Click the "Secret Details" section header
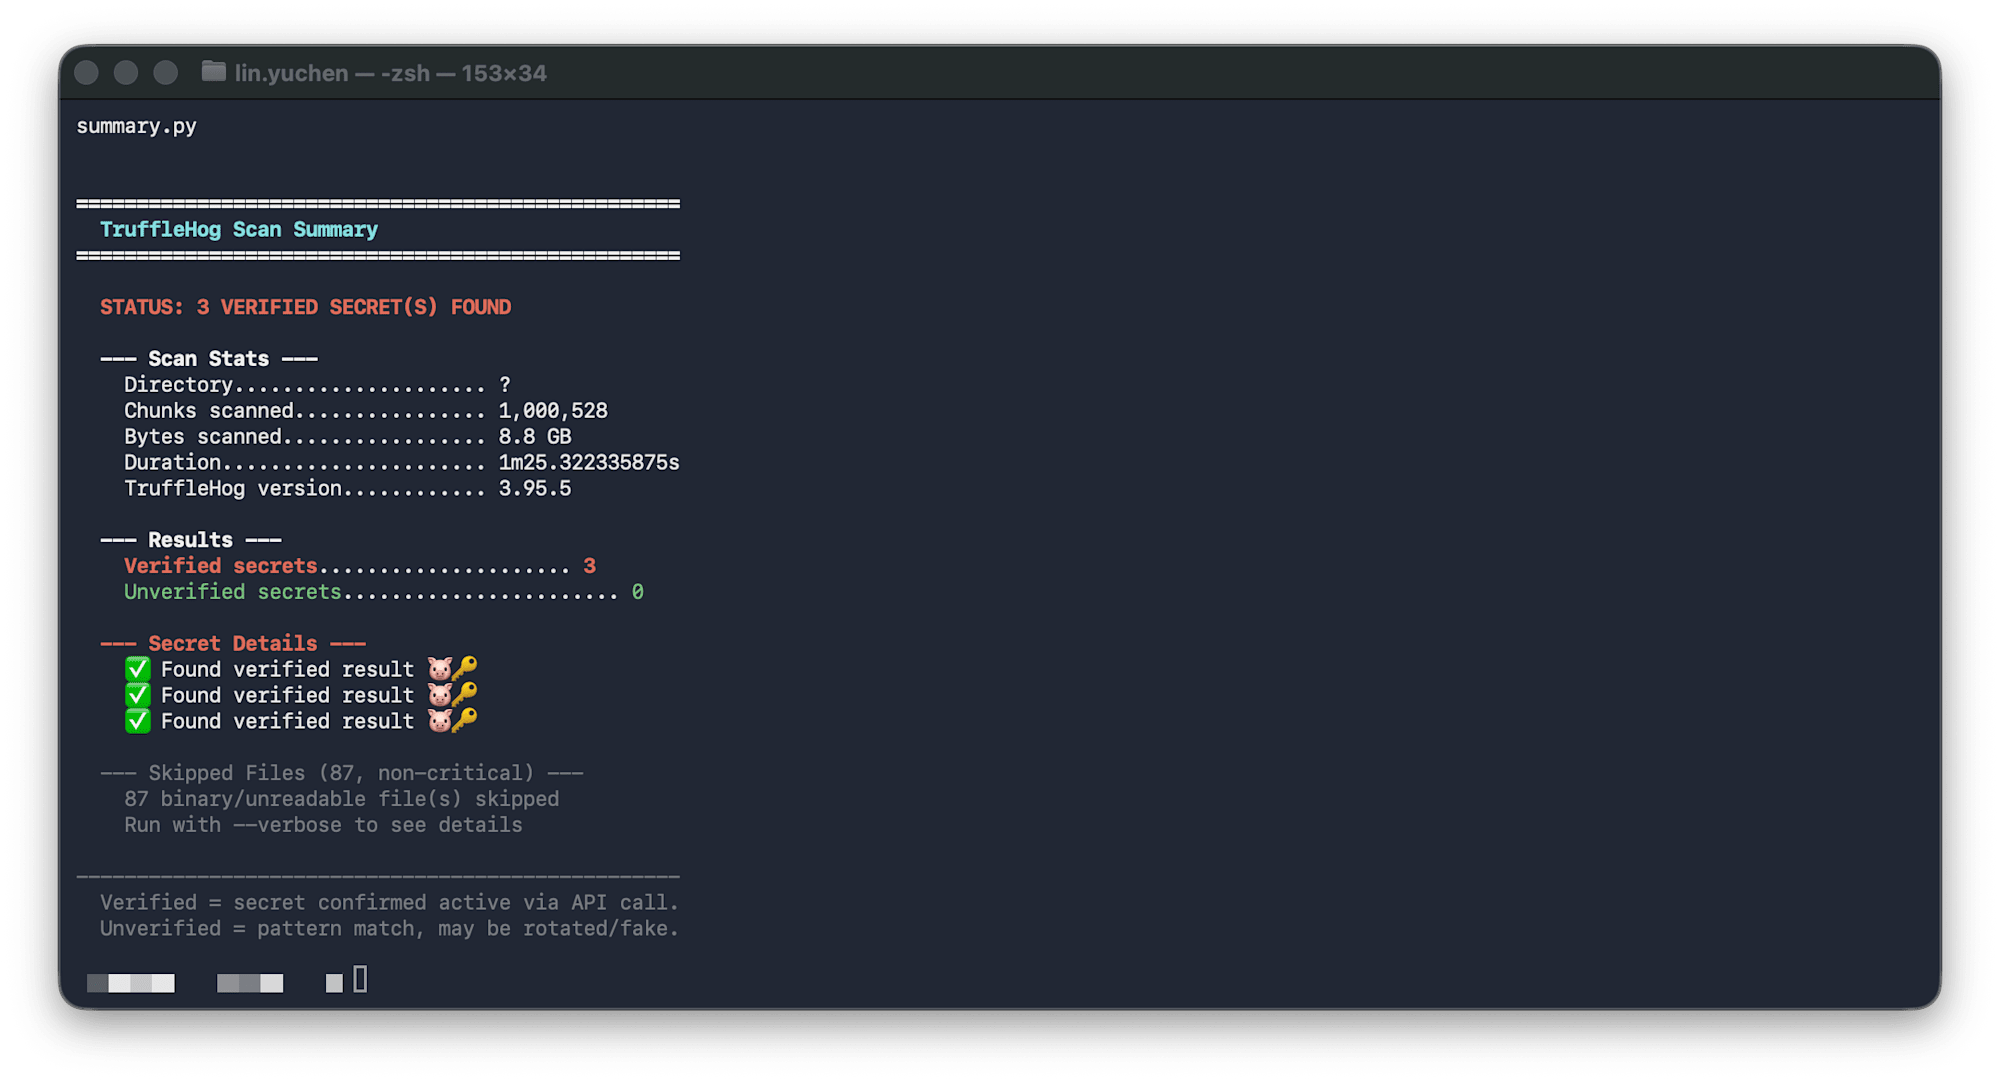The width and height of the screenshot is (2000, 1082). pos(233,644)
